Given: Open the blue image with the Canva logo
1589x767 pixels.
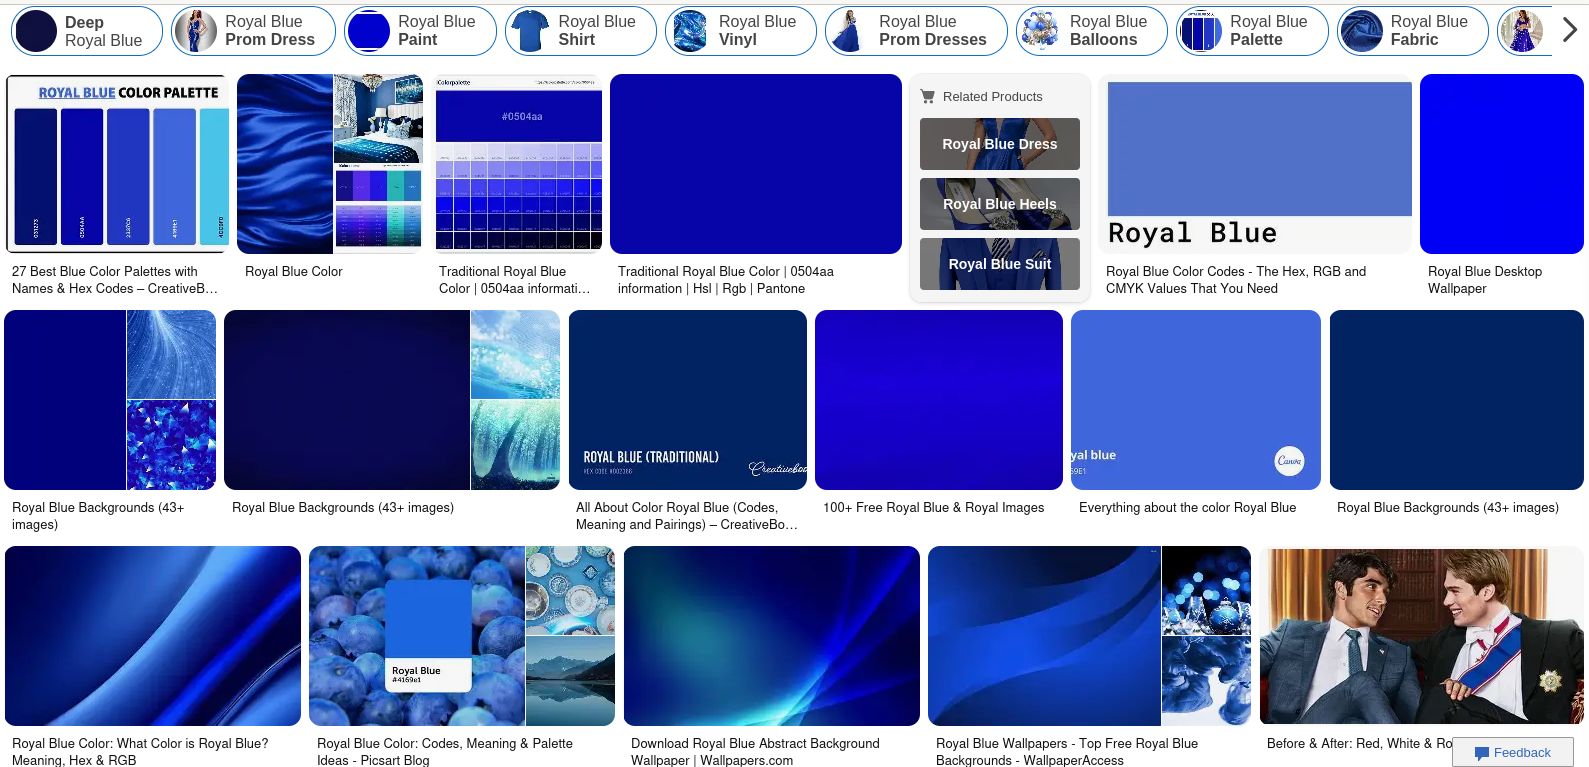Looking at the screenshot, I should (x=1196, y=400).
